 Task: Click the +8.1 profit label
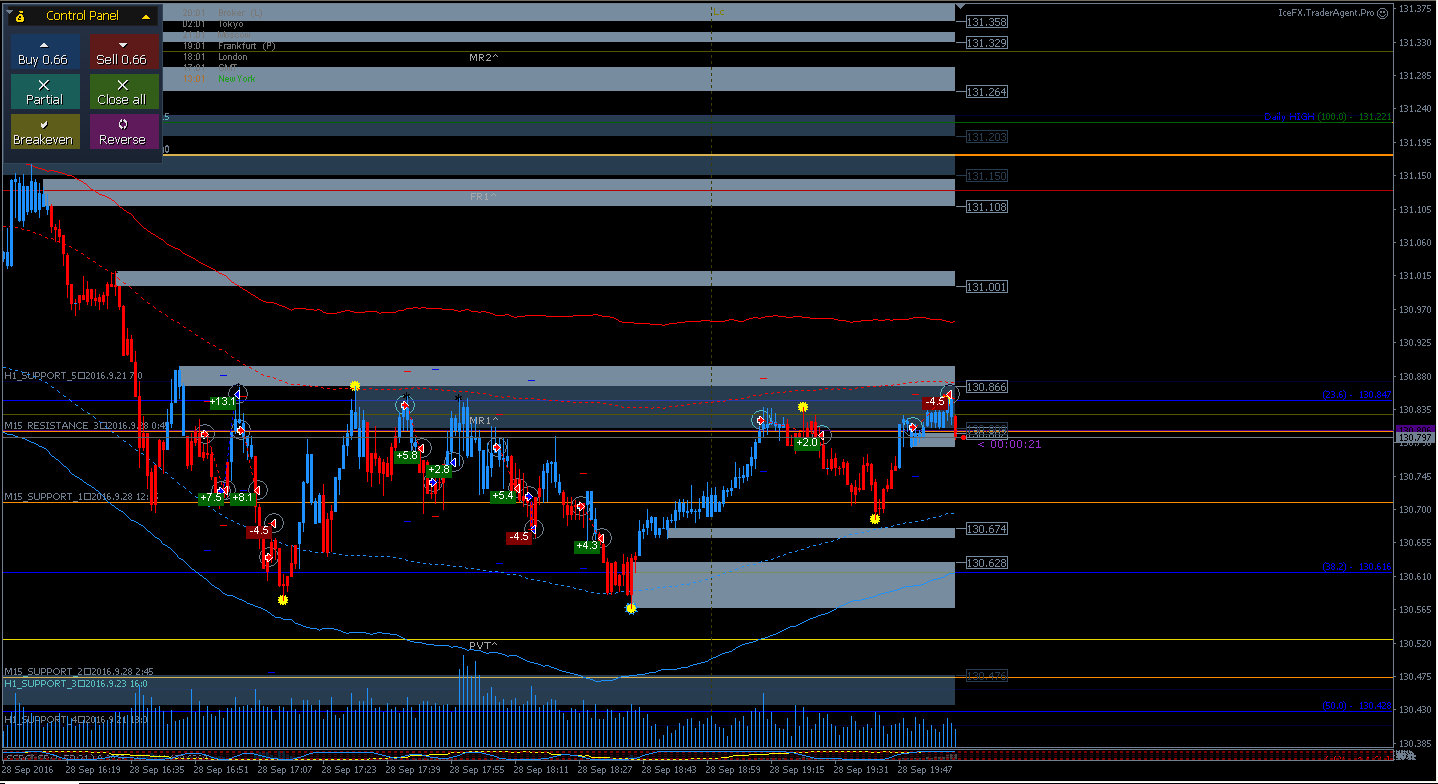[x=241, y=498]
